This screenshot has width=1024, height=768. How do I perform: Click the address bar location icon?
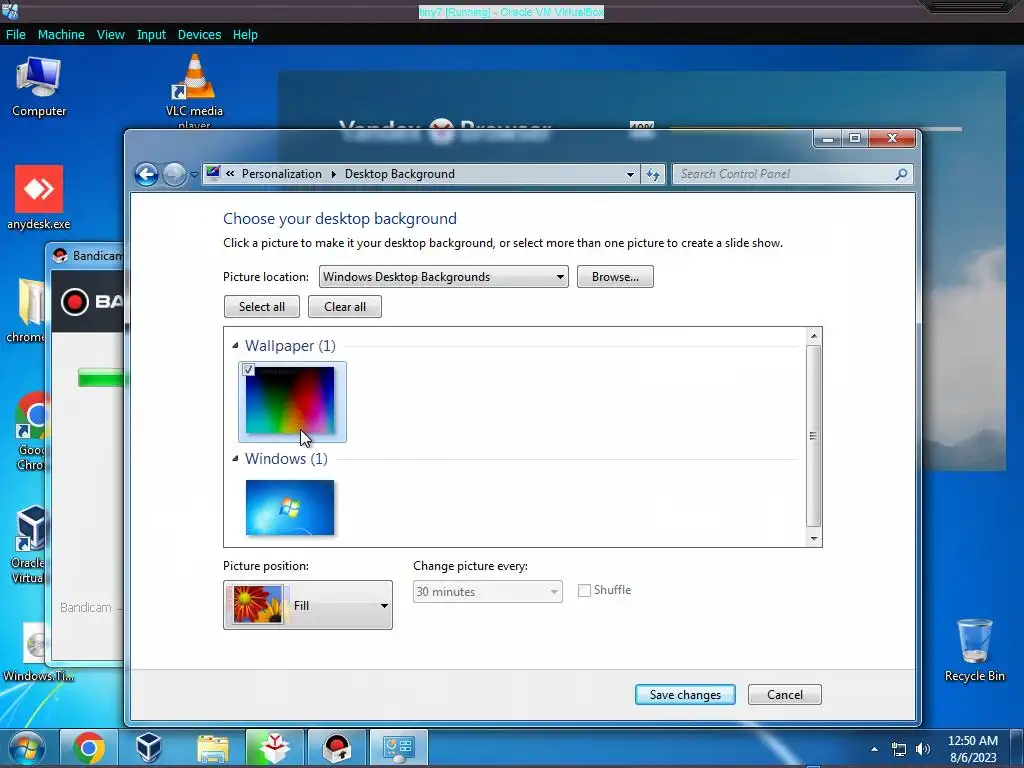[x=213, y=173]
